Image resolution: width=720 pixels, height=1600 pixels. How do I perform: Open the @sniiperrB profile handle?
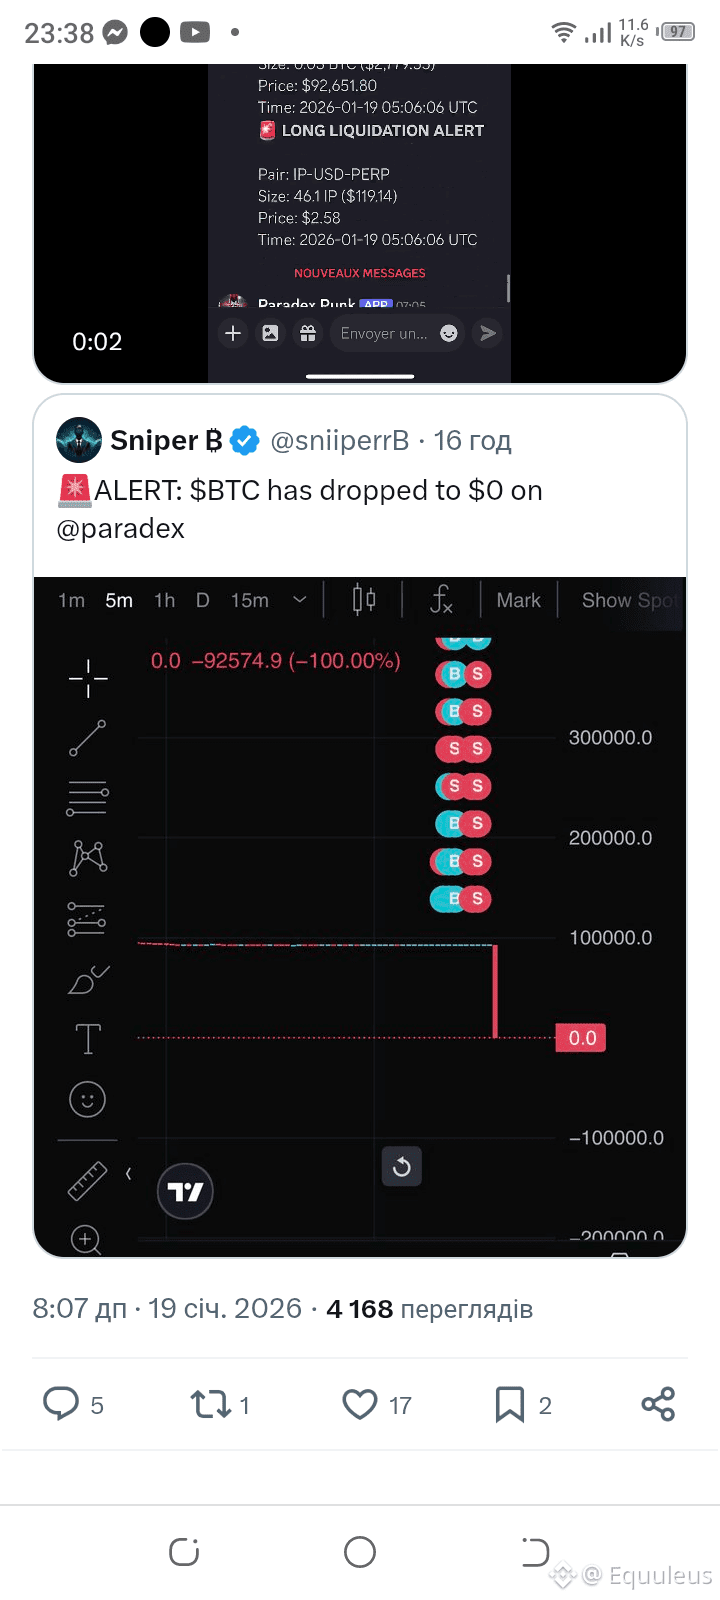(340, 440)
